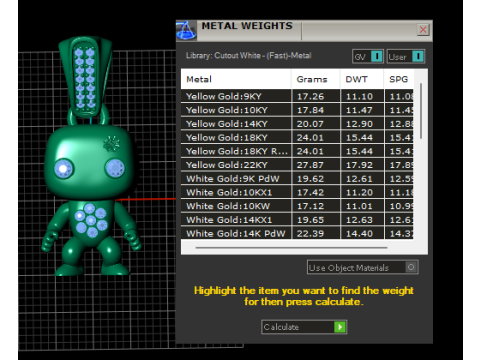The width and height of the screenshot is (480, 360).
Task: Select the bunny figure's head in viewport
Action: tap(89, 162)
